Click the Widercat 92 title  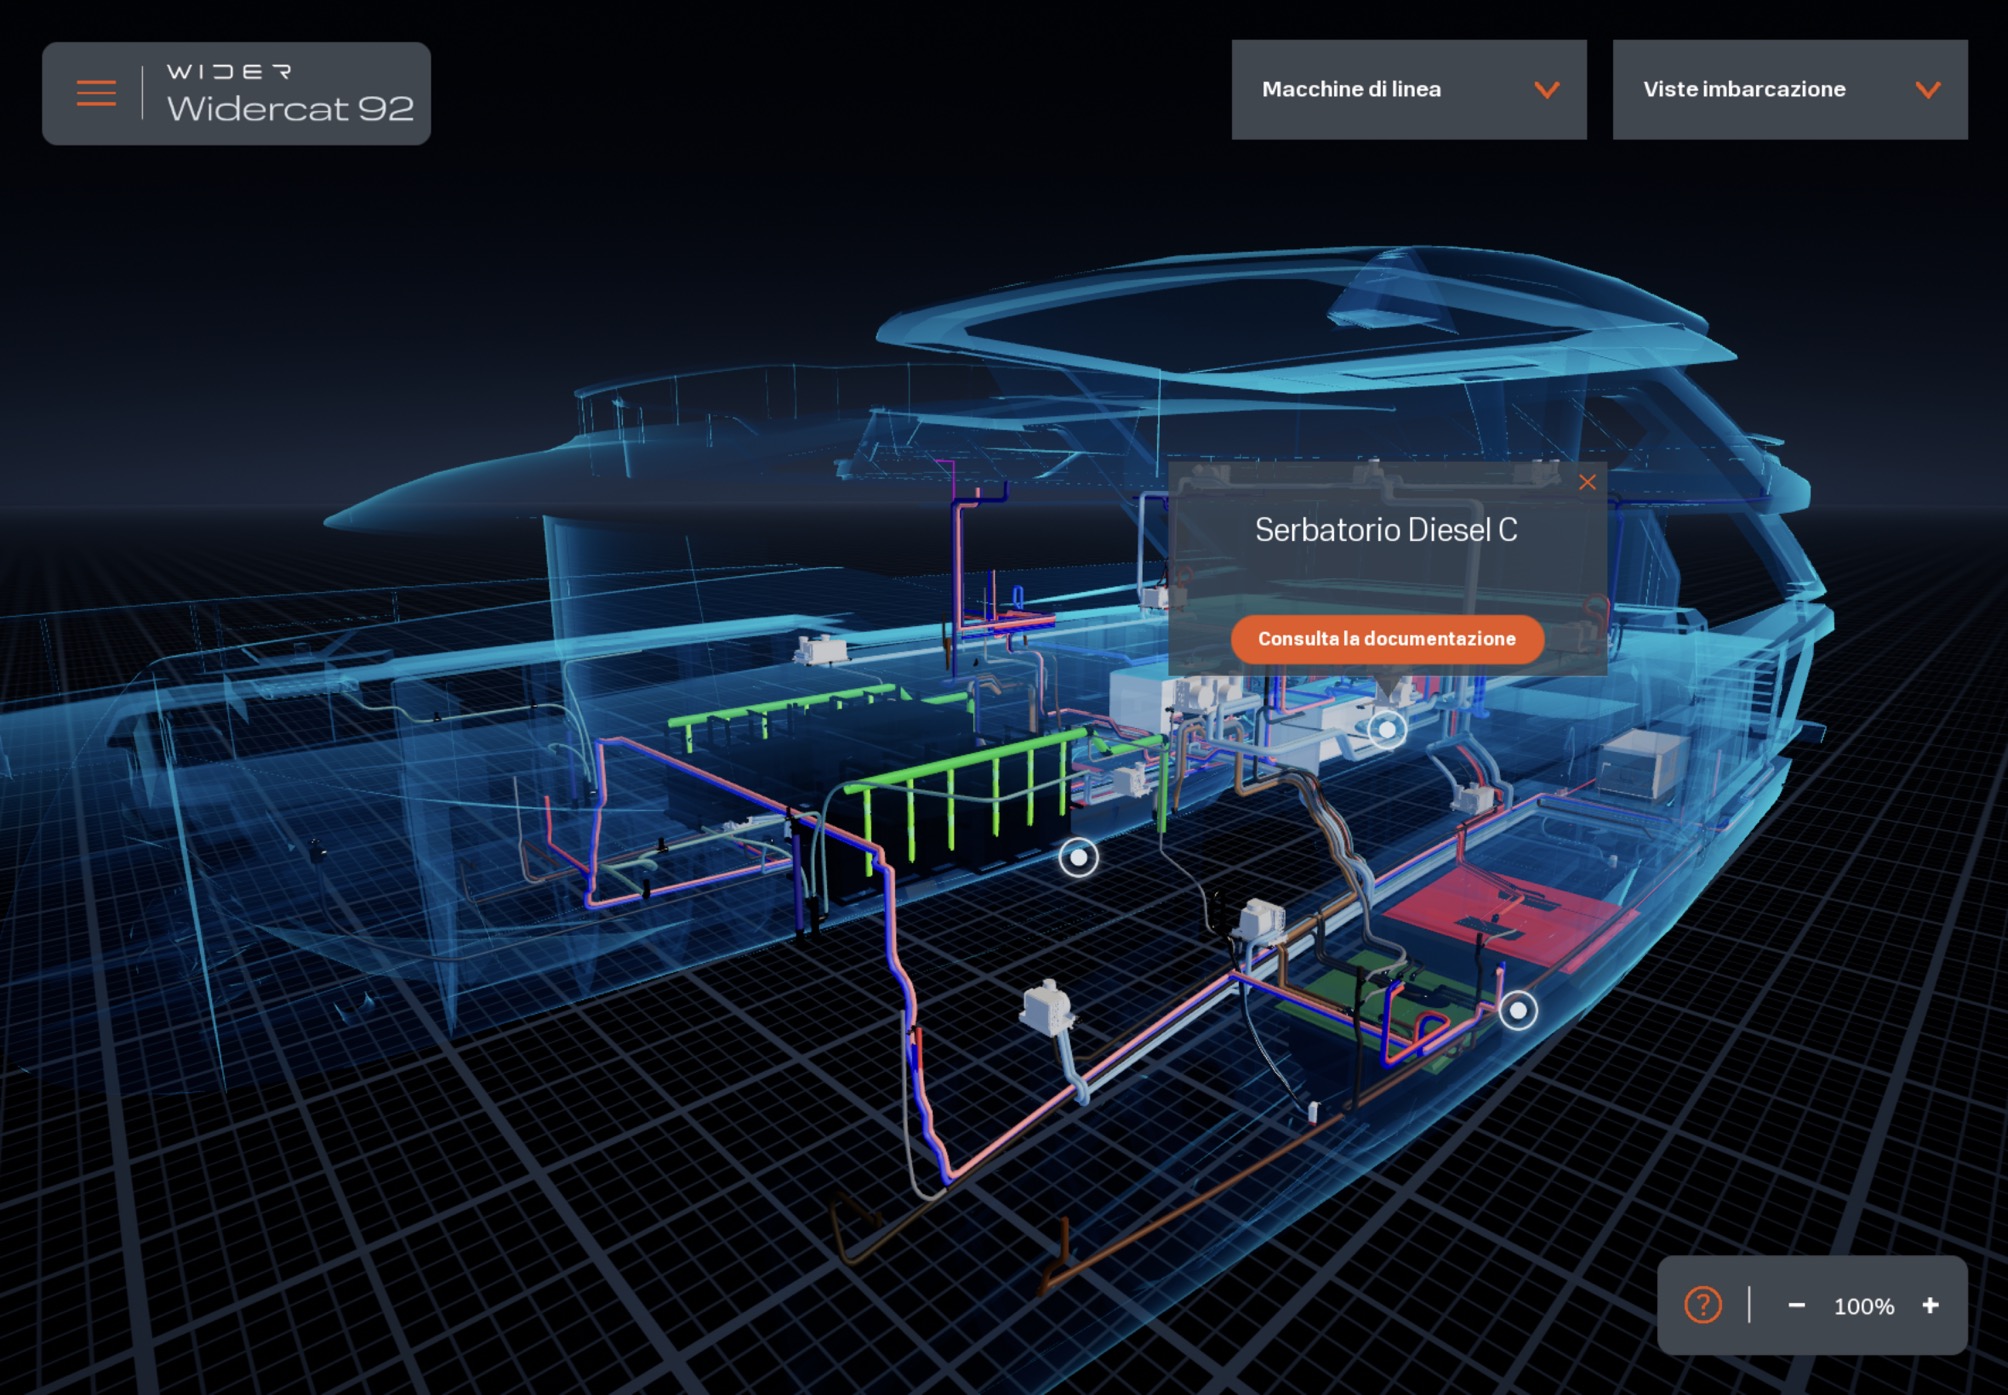290,108
